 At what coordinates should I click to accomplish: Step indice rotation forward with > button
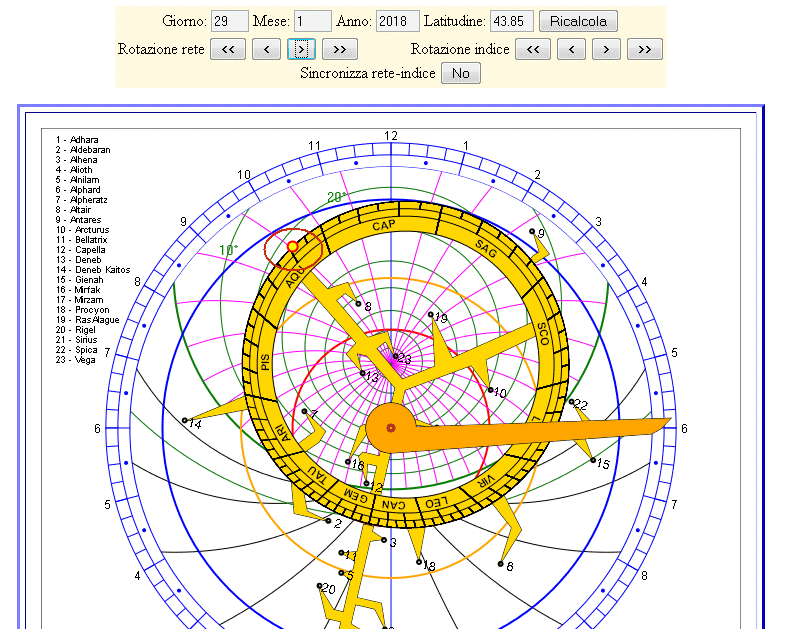click(x=606, y=49)
